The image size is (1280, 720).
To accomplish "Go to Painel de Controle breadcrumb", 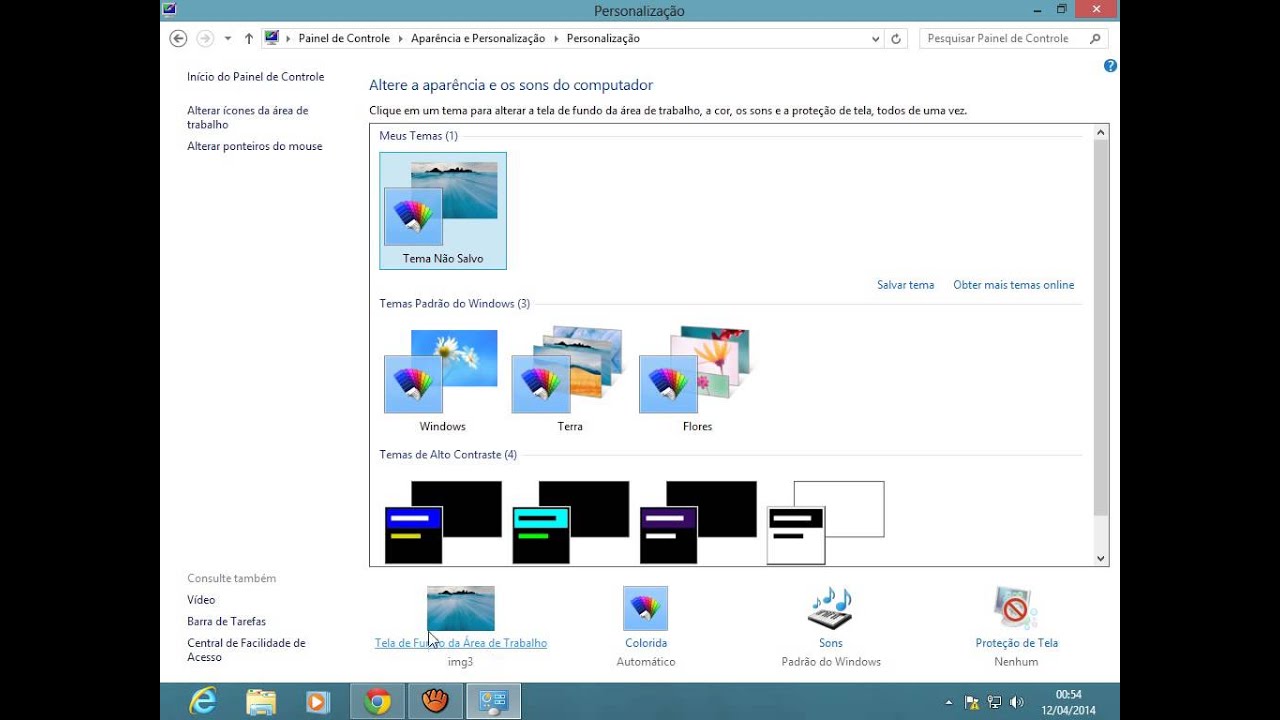I will pyautogui.click(x=344, y=39).
